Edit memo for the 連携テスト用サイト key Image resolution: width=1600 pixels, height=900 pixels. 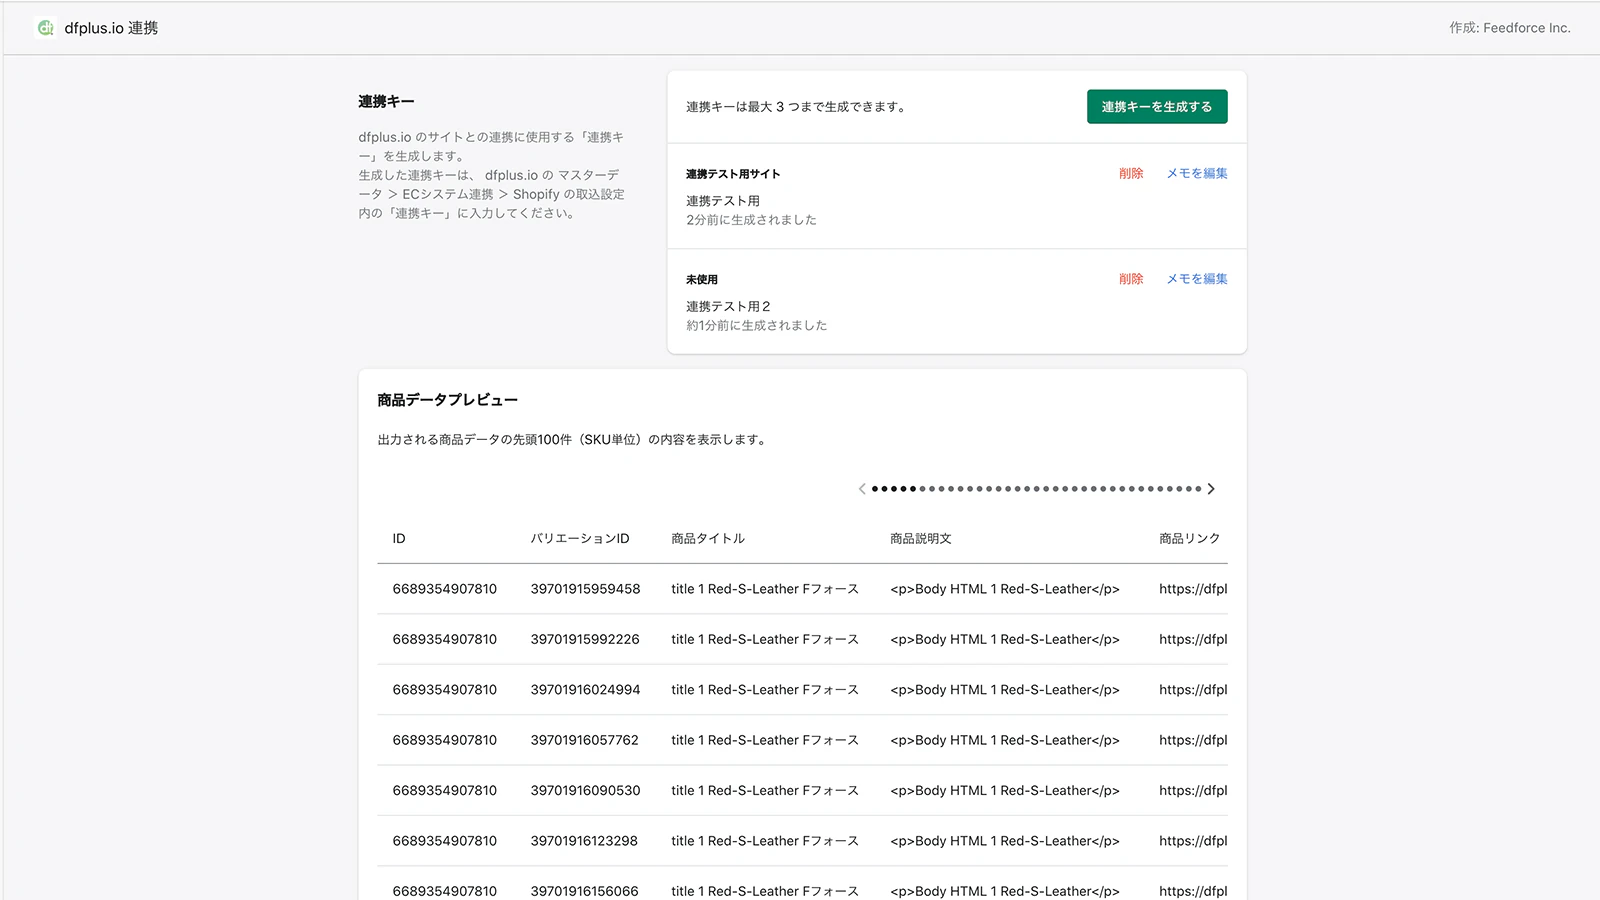(1197, 173)
